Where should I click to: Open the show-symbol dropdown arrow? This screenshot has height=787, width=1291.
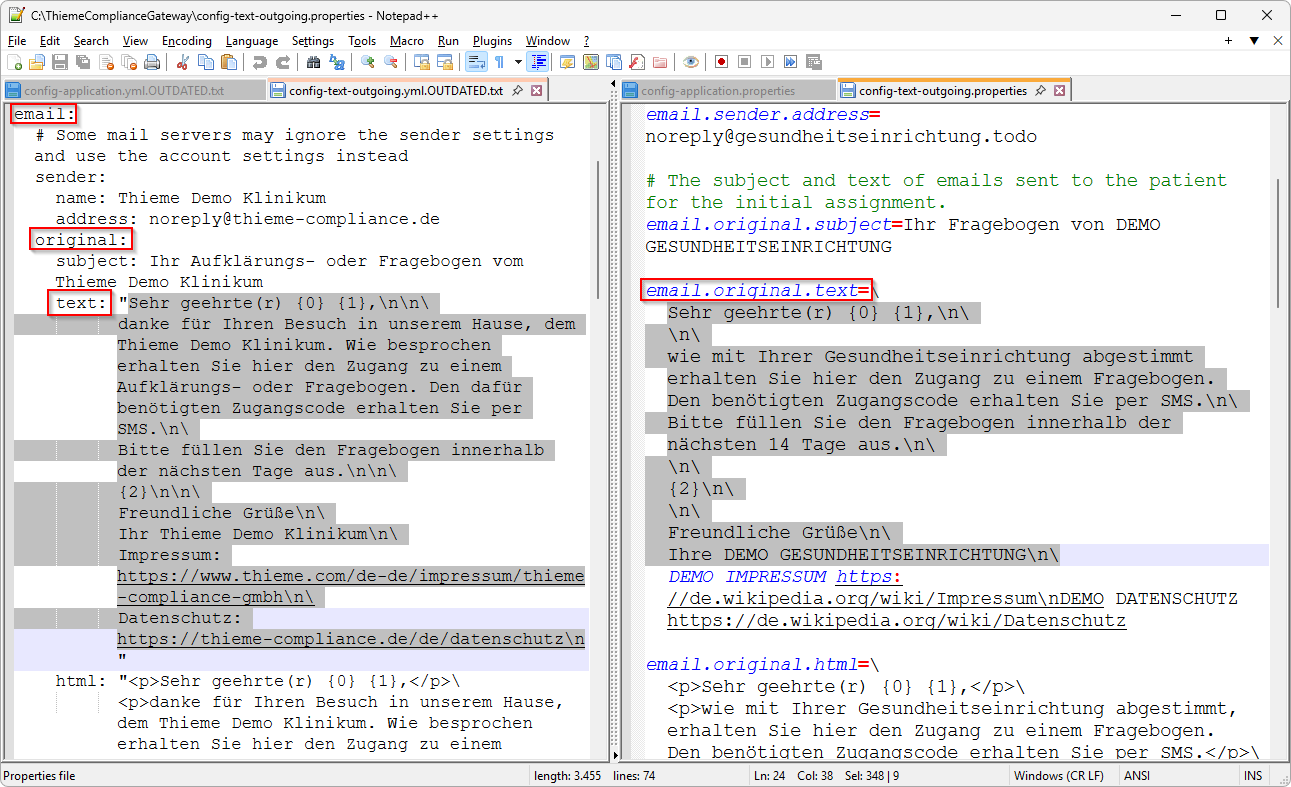[x=517, y=62]
